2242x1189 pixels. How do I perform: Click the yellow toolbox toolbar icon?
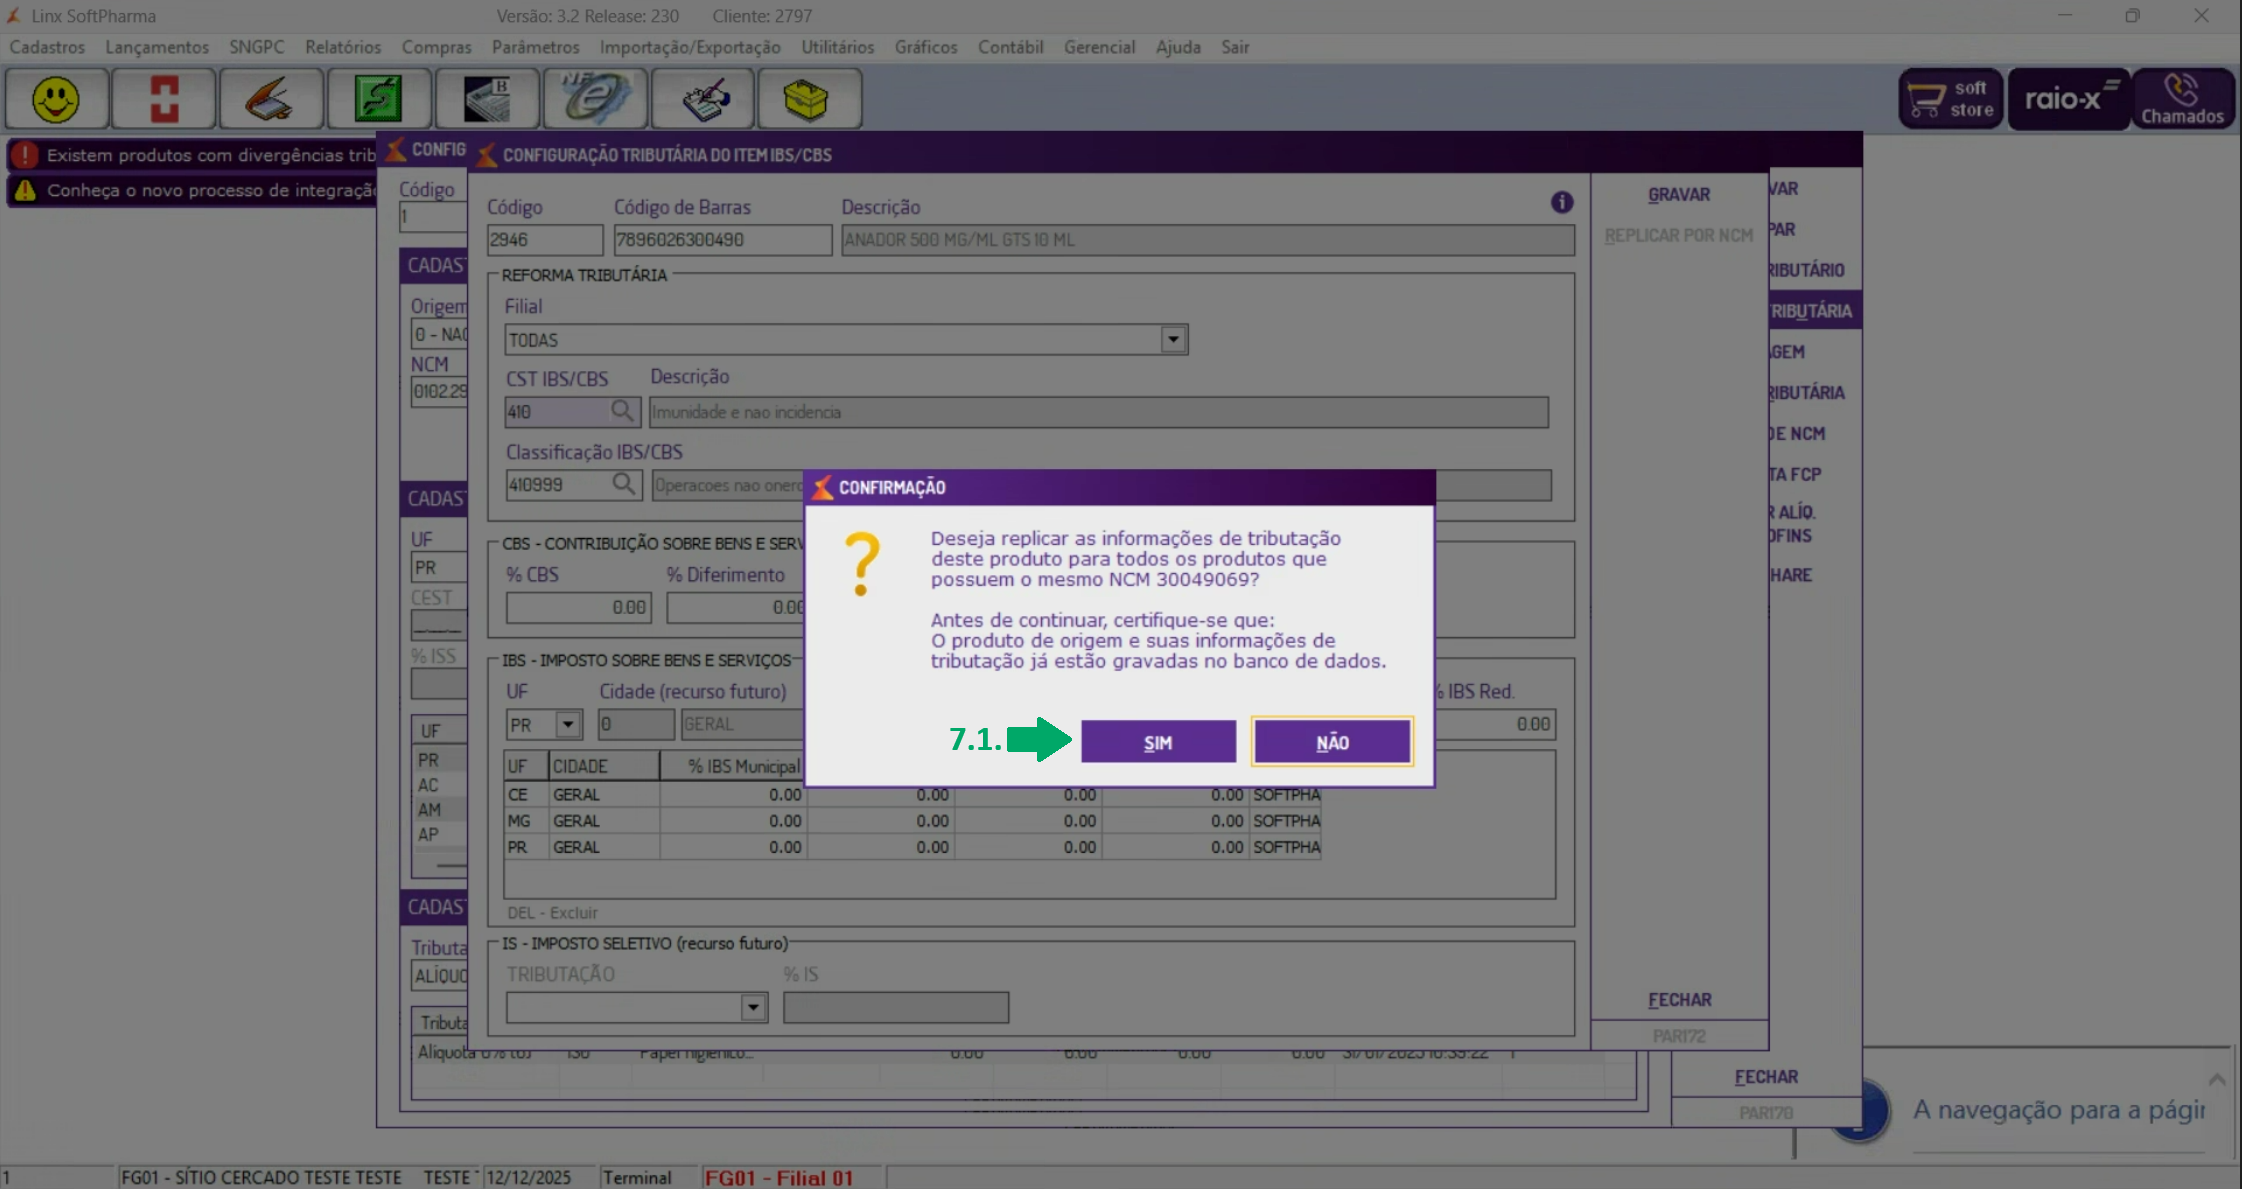(x=807, y=99)
